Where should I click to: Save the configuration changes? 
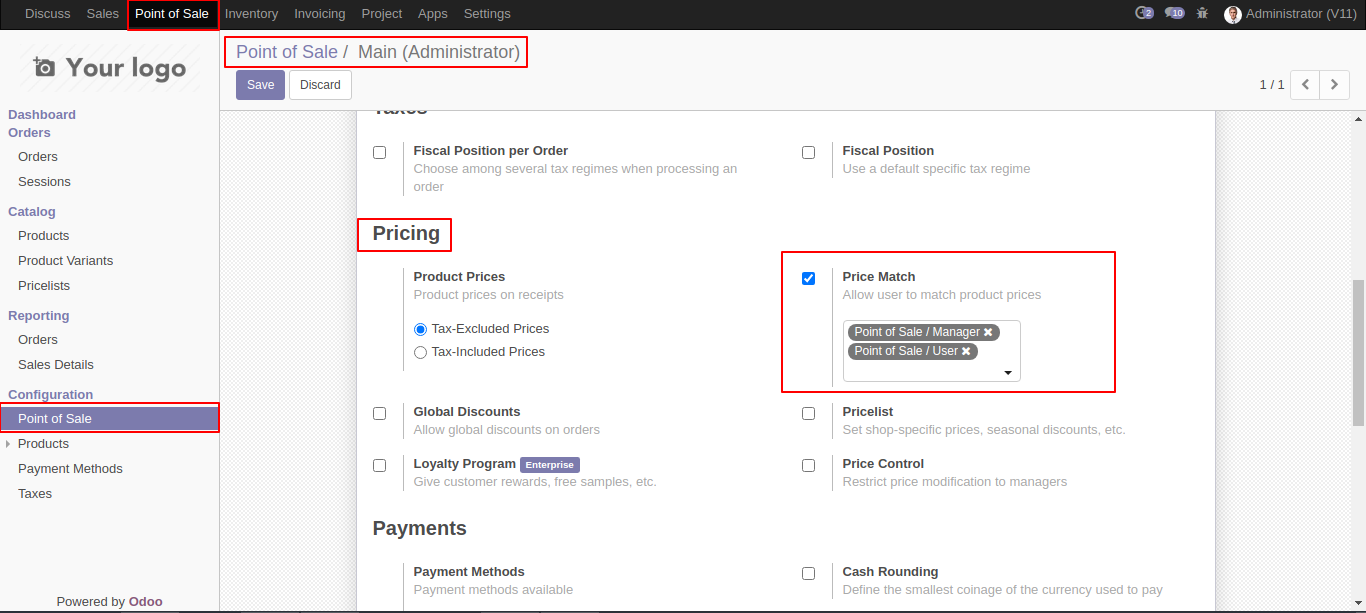point(260,85)
